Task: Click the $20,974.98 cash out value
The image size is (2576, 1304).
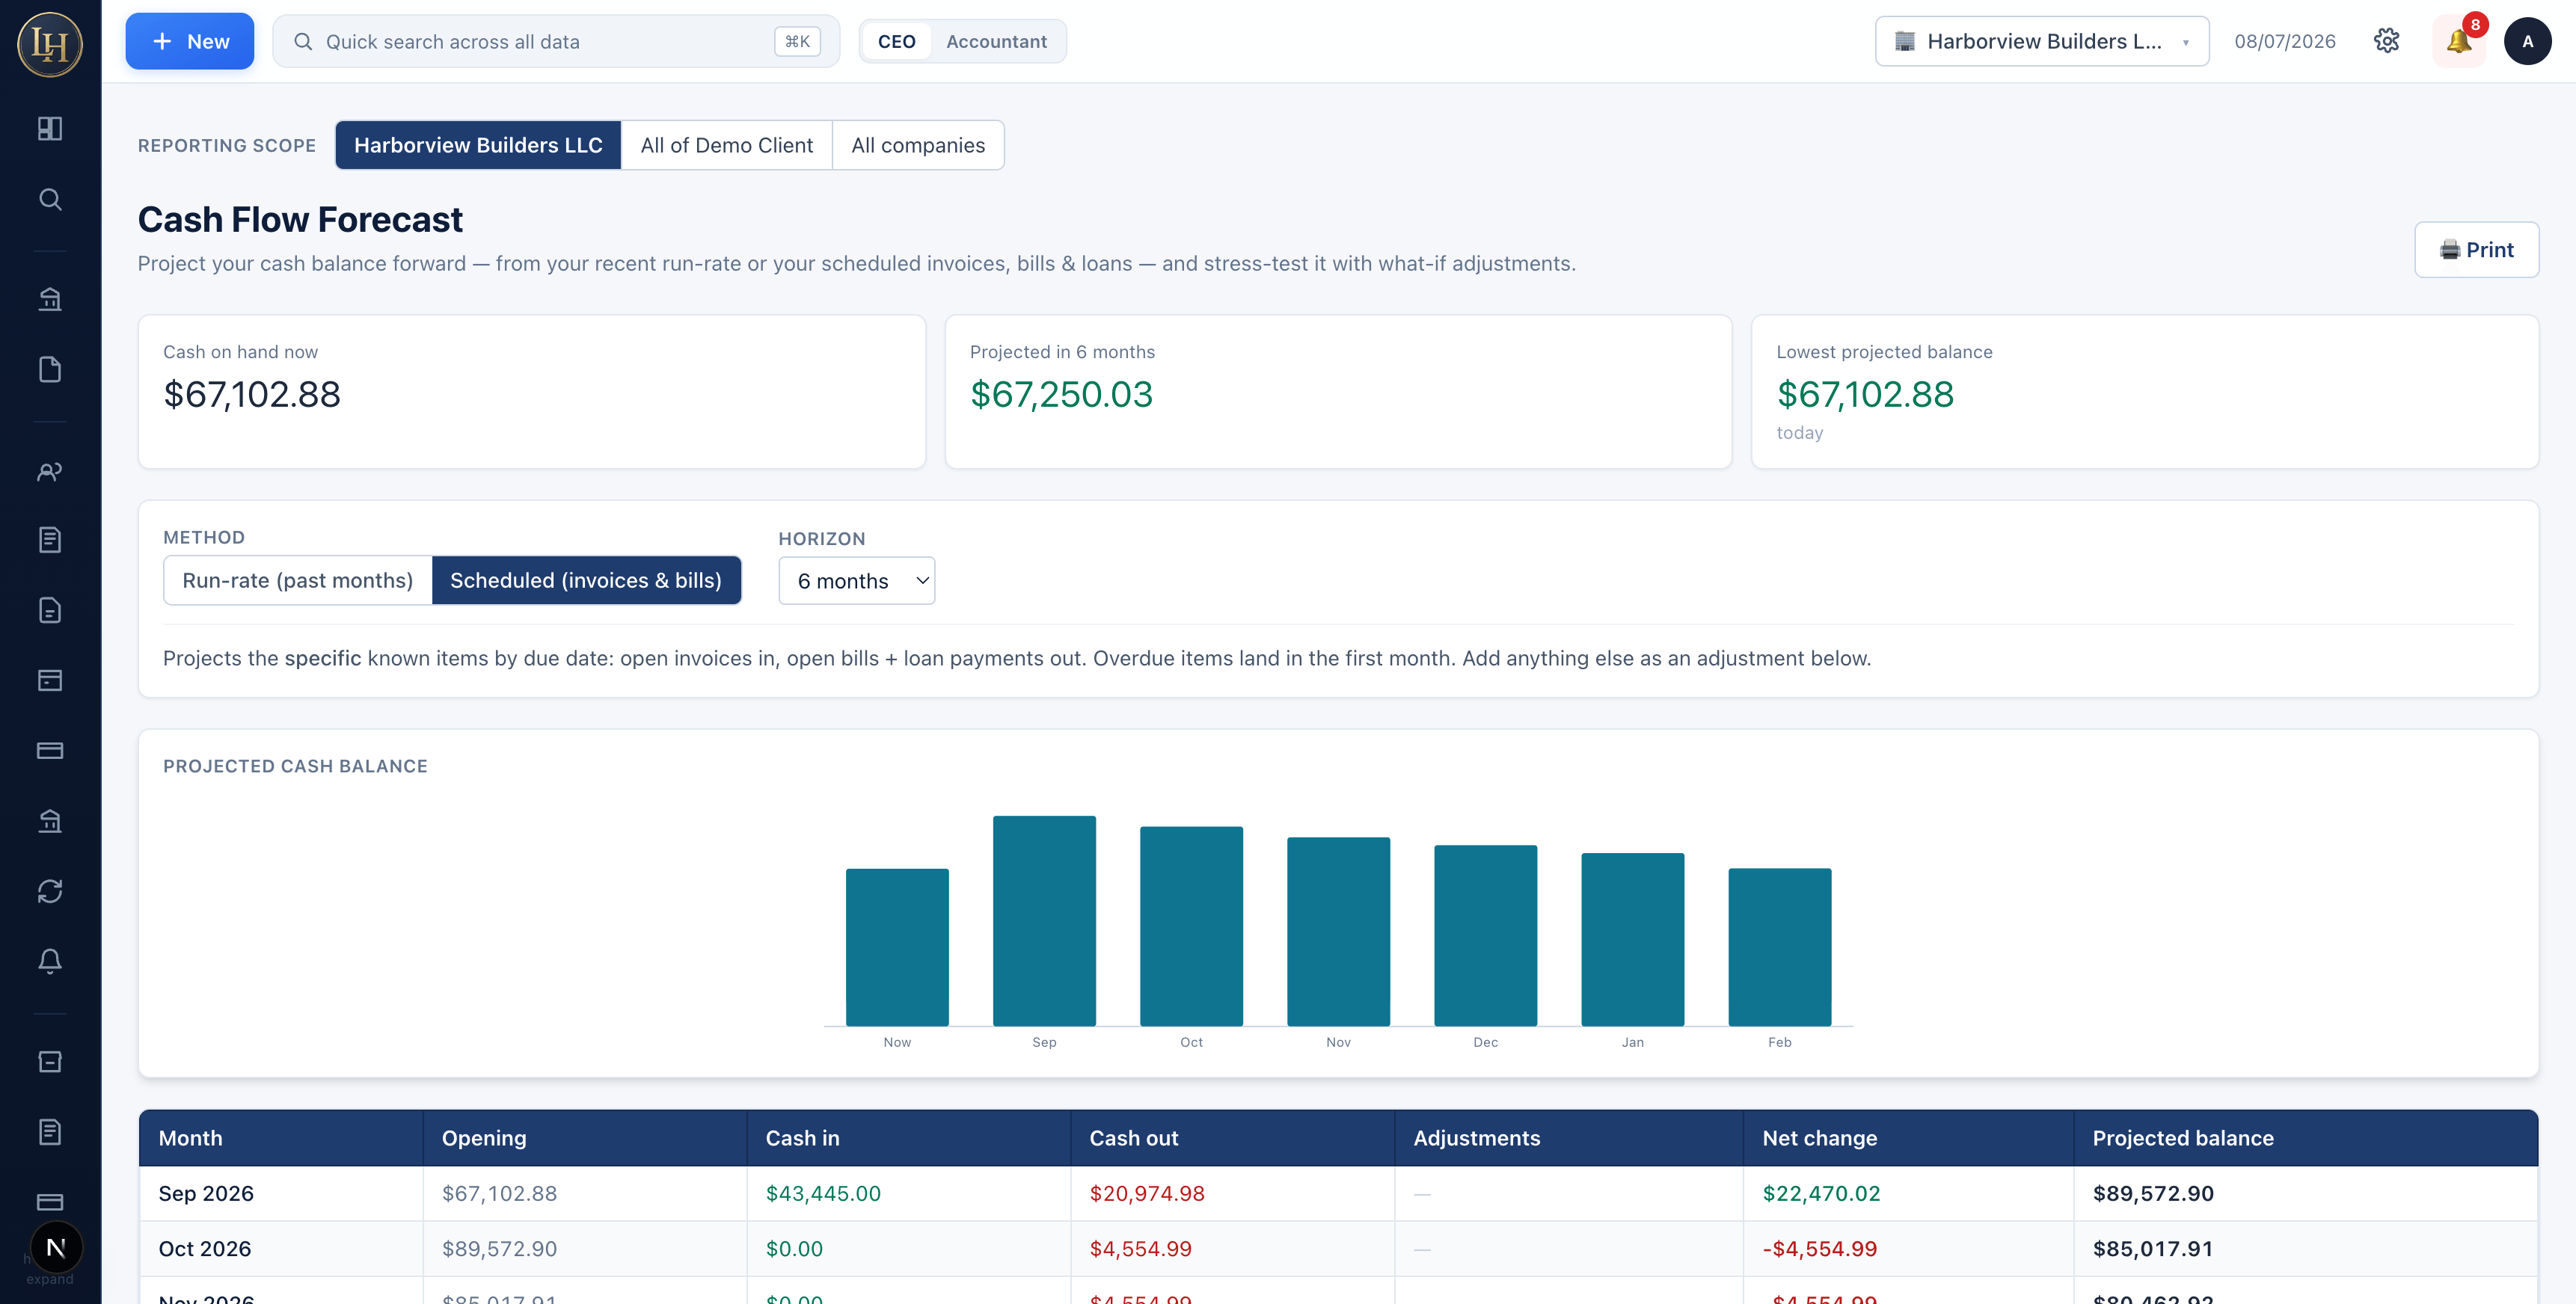Action: tap(1147, 1193)
